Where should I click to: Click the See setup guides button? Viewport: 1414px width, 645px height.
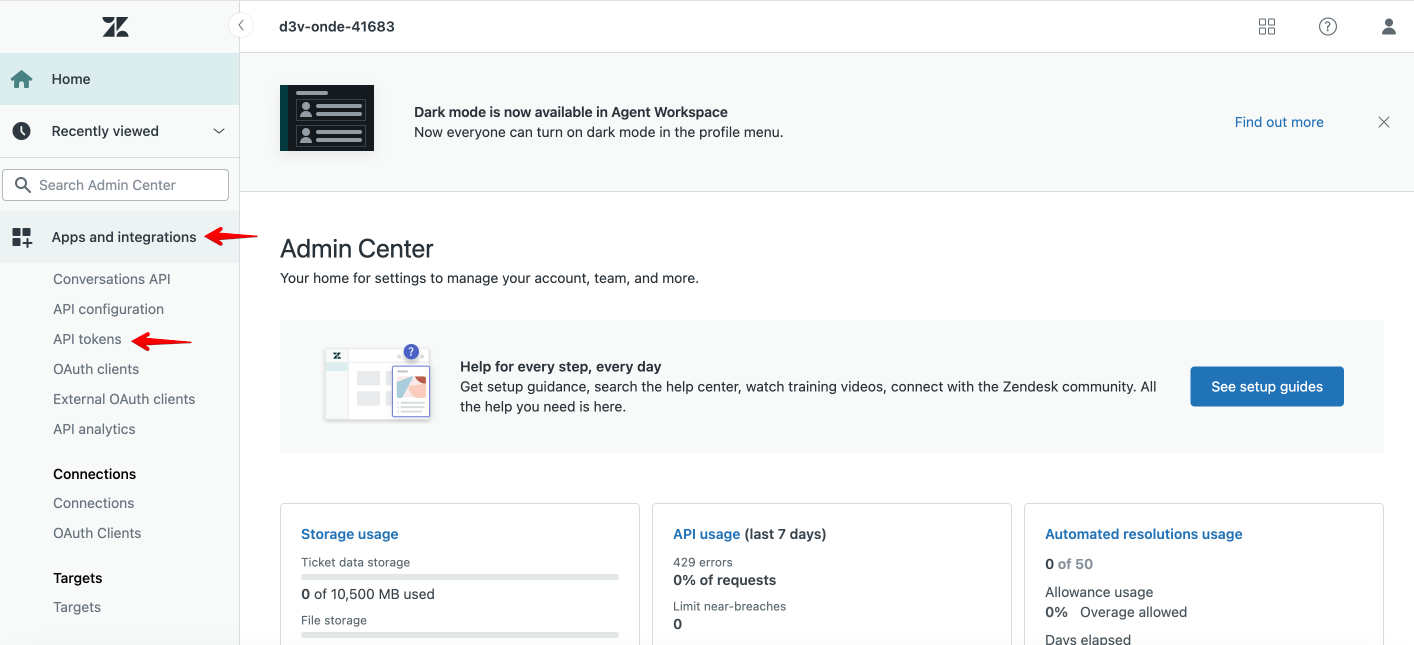(x=1266, y=387)
